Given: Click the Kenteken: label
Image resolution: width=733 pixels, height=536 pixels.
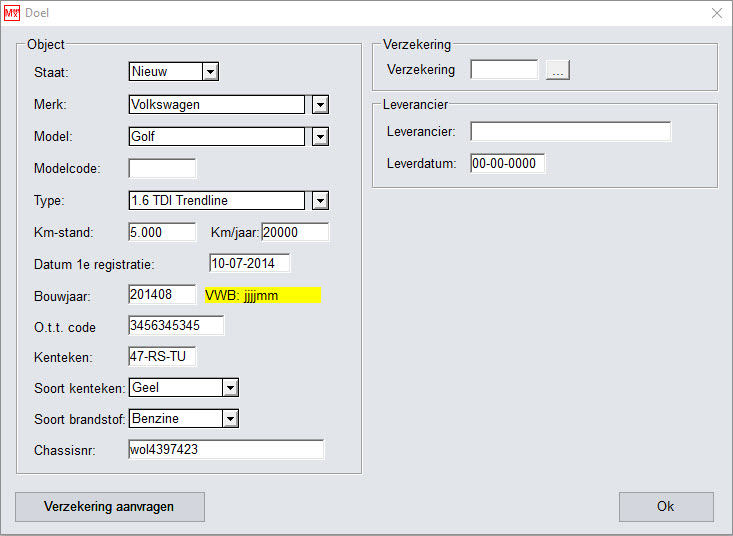Looking at the screenshot, I should (63, 357).
